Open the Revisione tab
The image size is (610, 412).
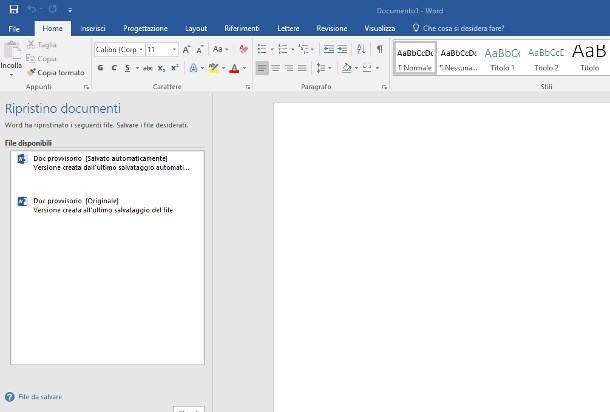tap(331, 28)
